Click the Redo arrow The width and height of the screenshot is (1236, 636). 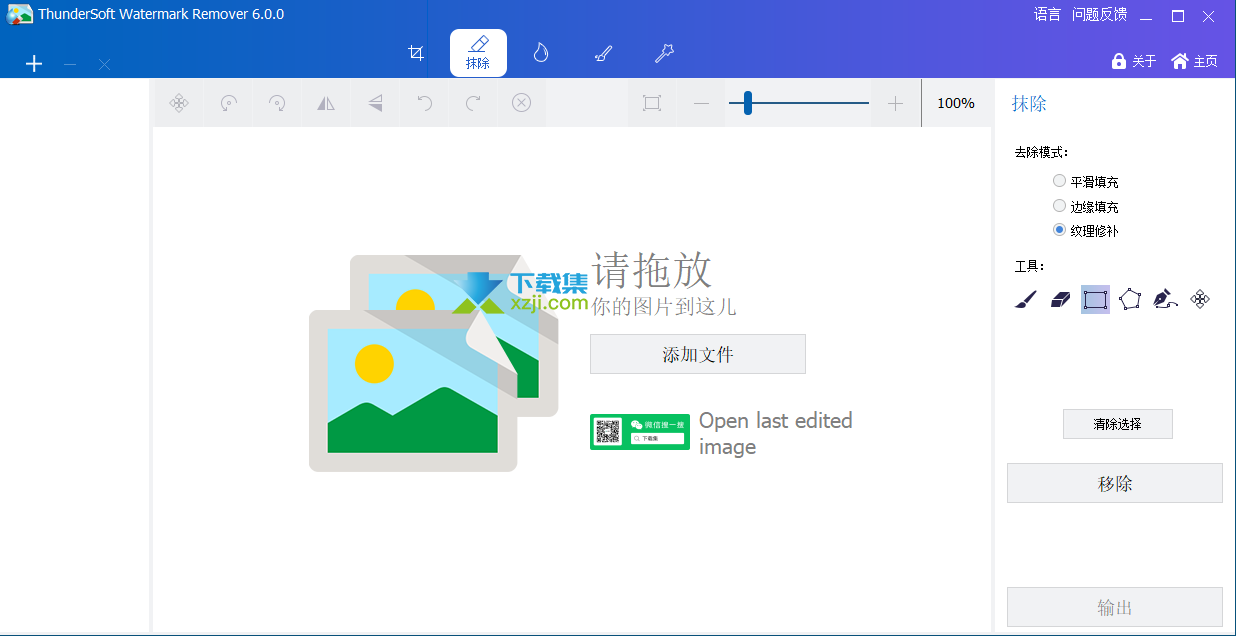pos(473,103)
